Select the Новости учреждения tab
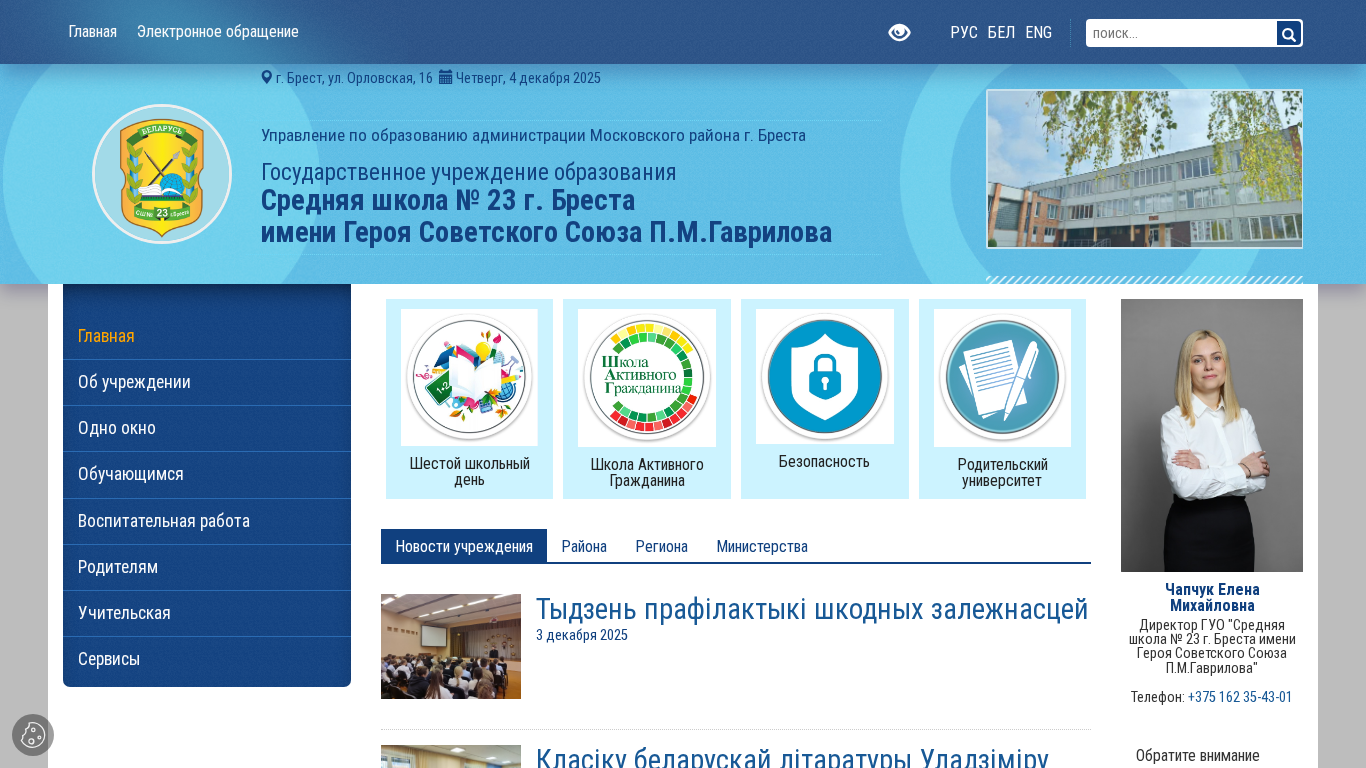The image size is (1366, 768). point(464,546)
